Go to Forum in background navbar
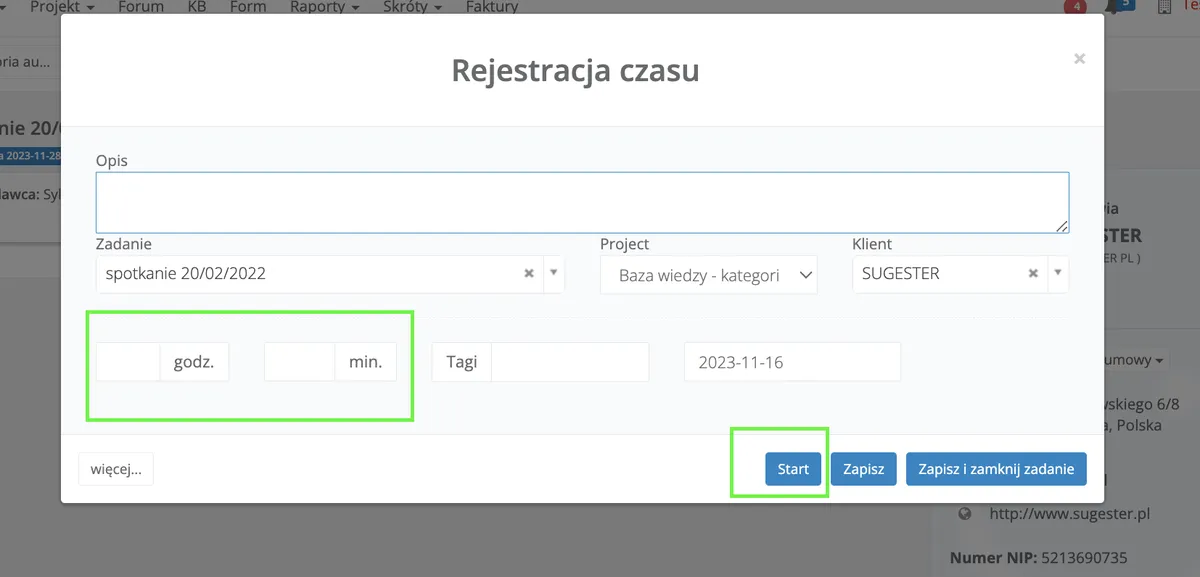This screenshot has height=577, width=1200. 141,7
